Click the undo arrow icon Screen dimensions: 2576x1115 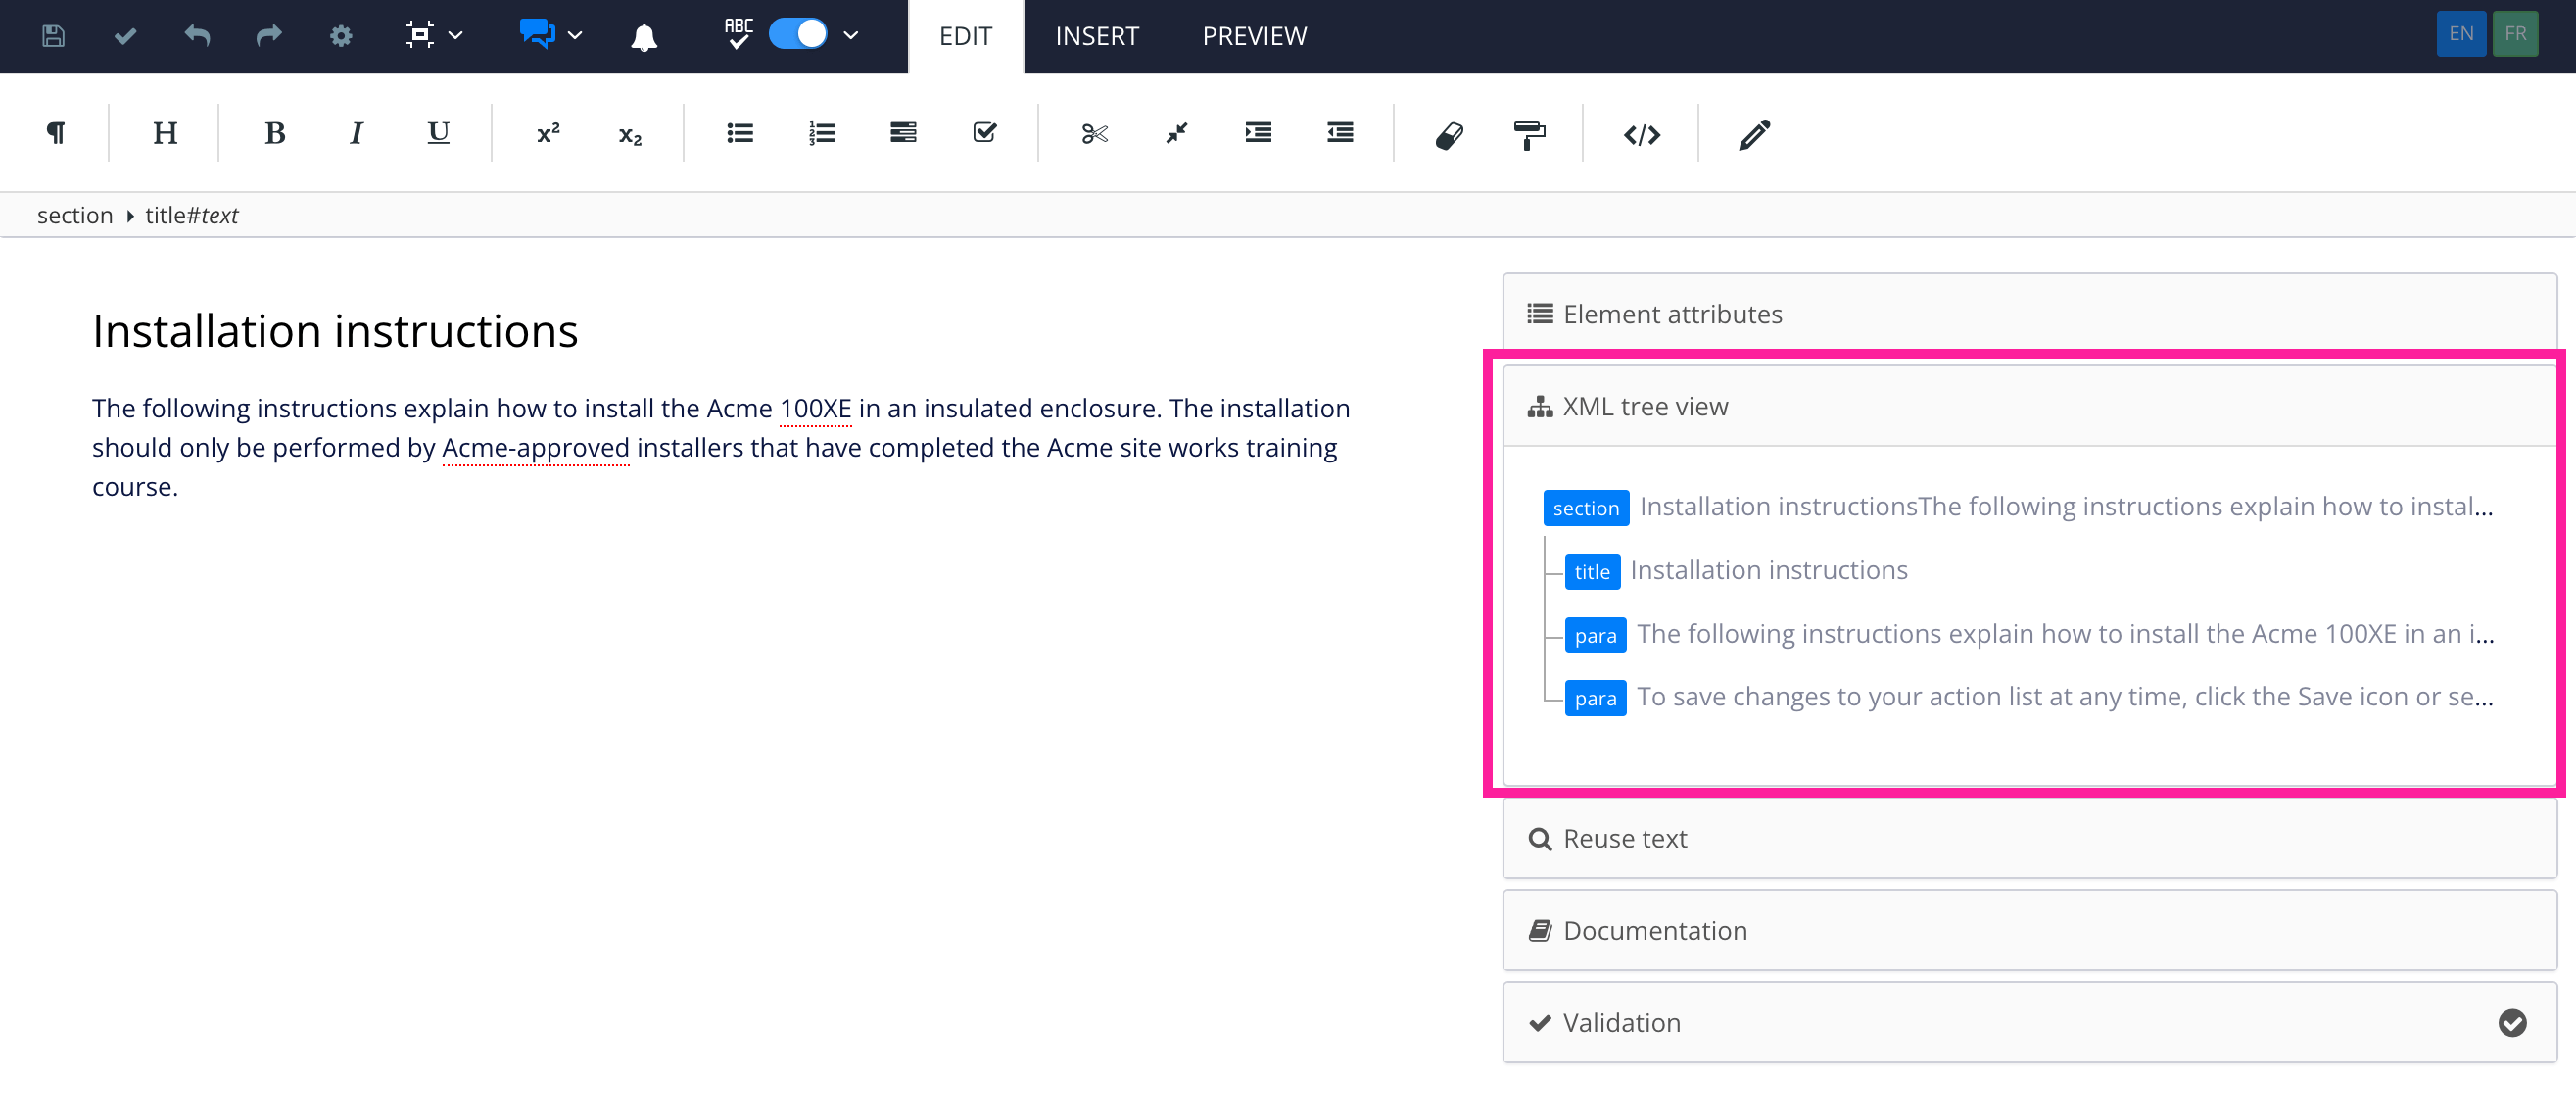coord(197,36)
